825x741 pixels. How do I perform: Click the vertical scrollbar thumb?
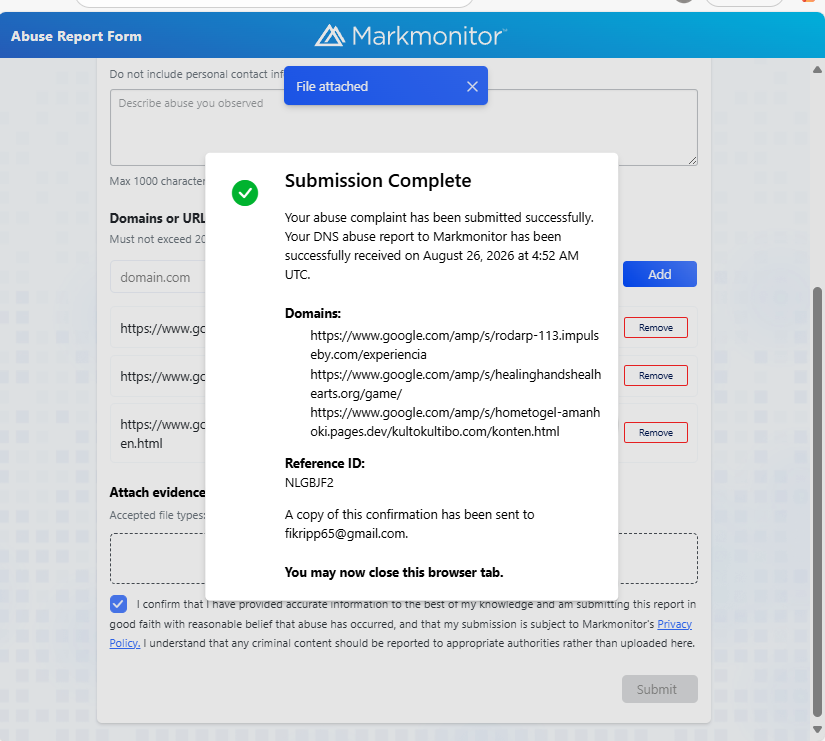tap(817, 502)
